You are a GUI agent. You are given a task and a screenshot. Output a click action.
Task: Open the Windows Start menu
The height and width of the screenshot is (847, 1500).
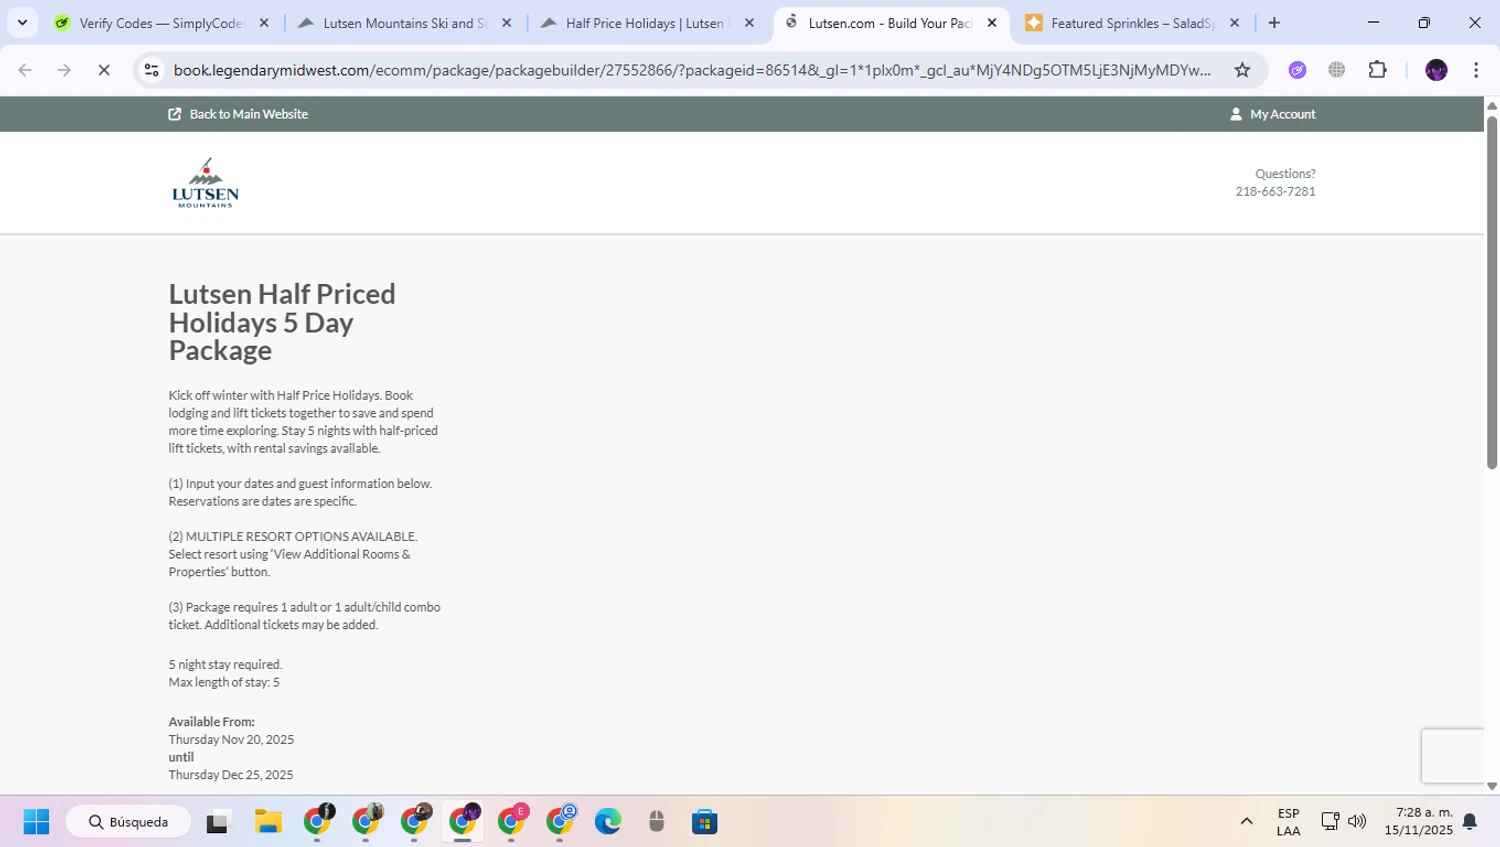pos(36,822)
